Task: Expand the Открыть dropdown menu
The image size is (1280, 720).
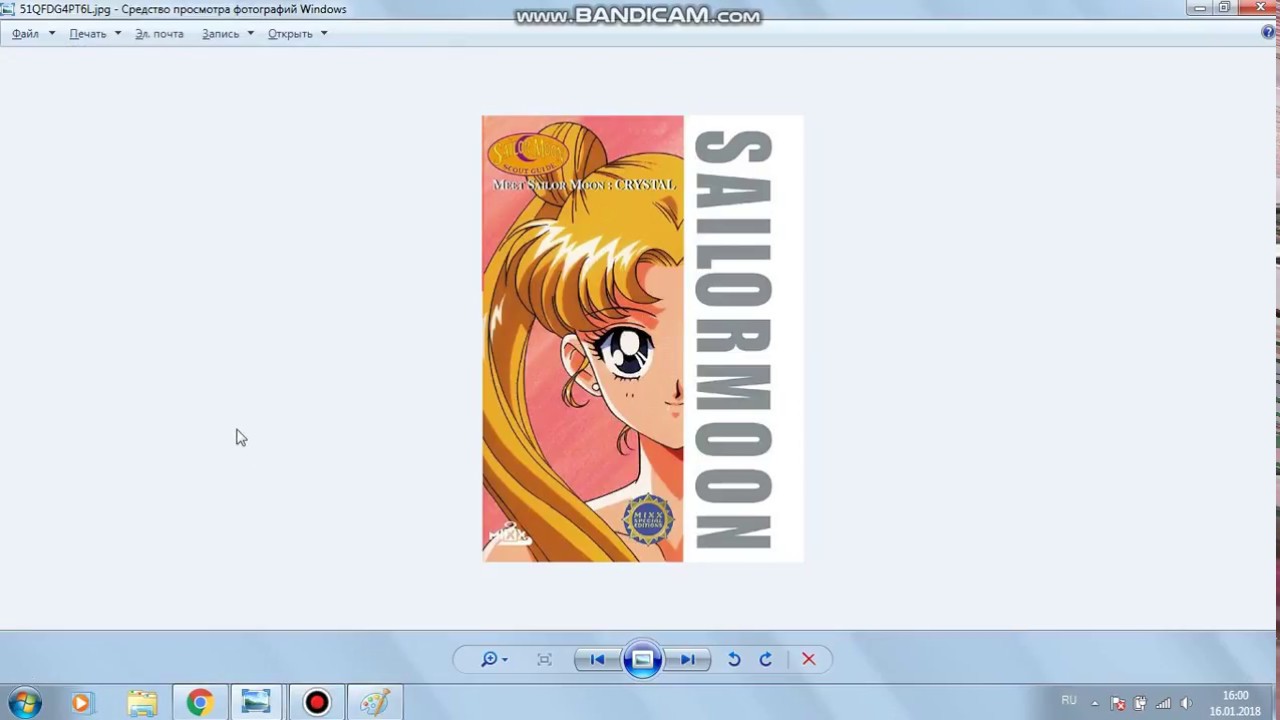Action: click(x=297, y=33)
